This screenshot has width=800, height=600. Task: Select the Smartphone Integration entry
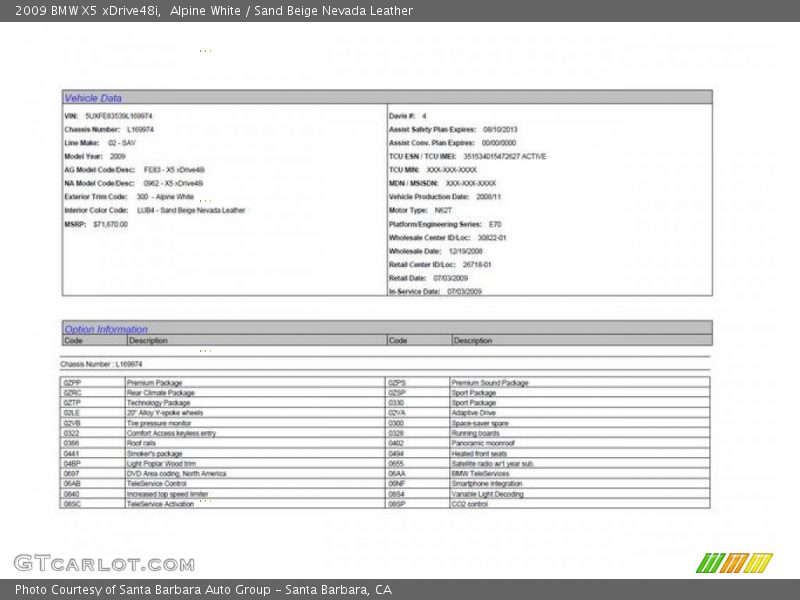[x=486, y=484]
